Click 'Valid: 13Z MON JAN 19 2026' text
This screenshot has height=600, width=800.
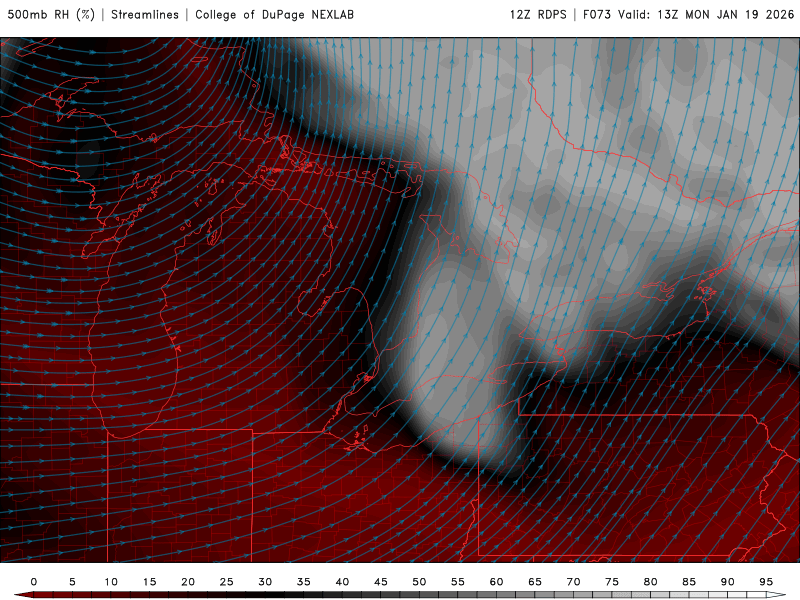pos(706,15)
